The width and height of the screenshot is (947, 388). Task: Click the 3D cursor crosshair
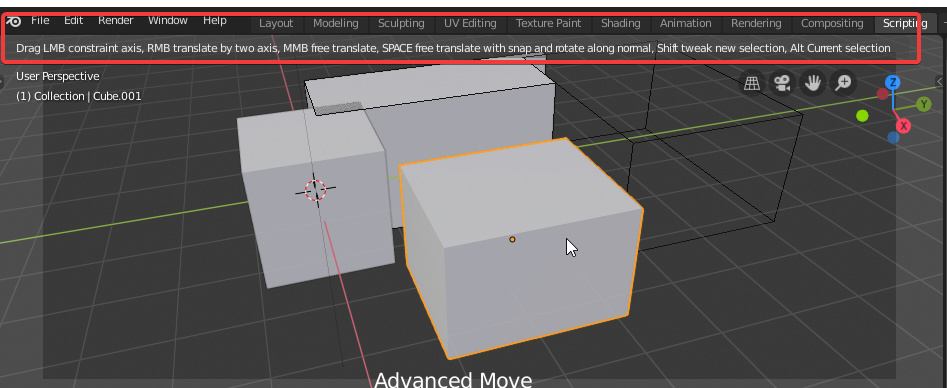[x=315, y=190]
